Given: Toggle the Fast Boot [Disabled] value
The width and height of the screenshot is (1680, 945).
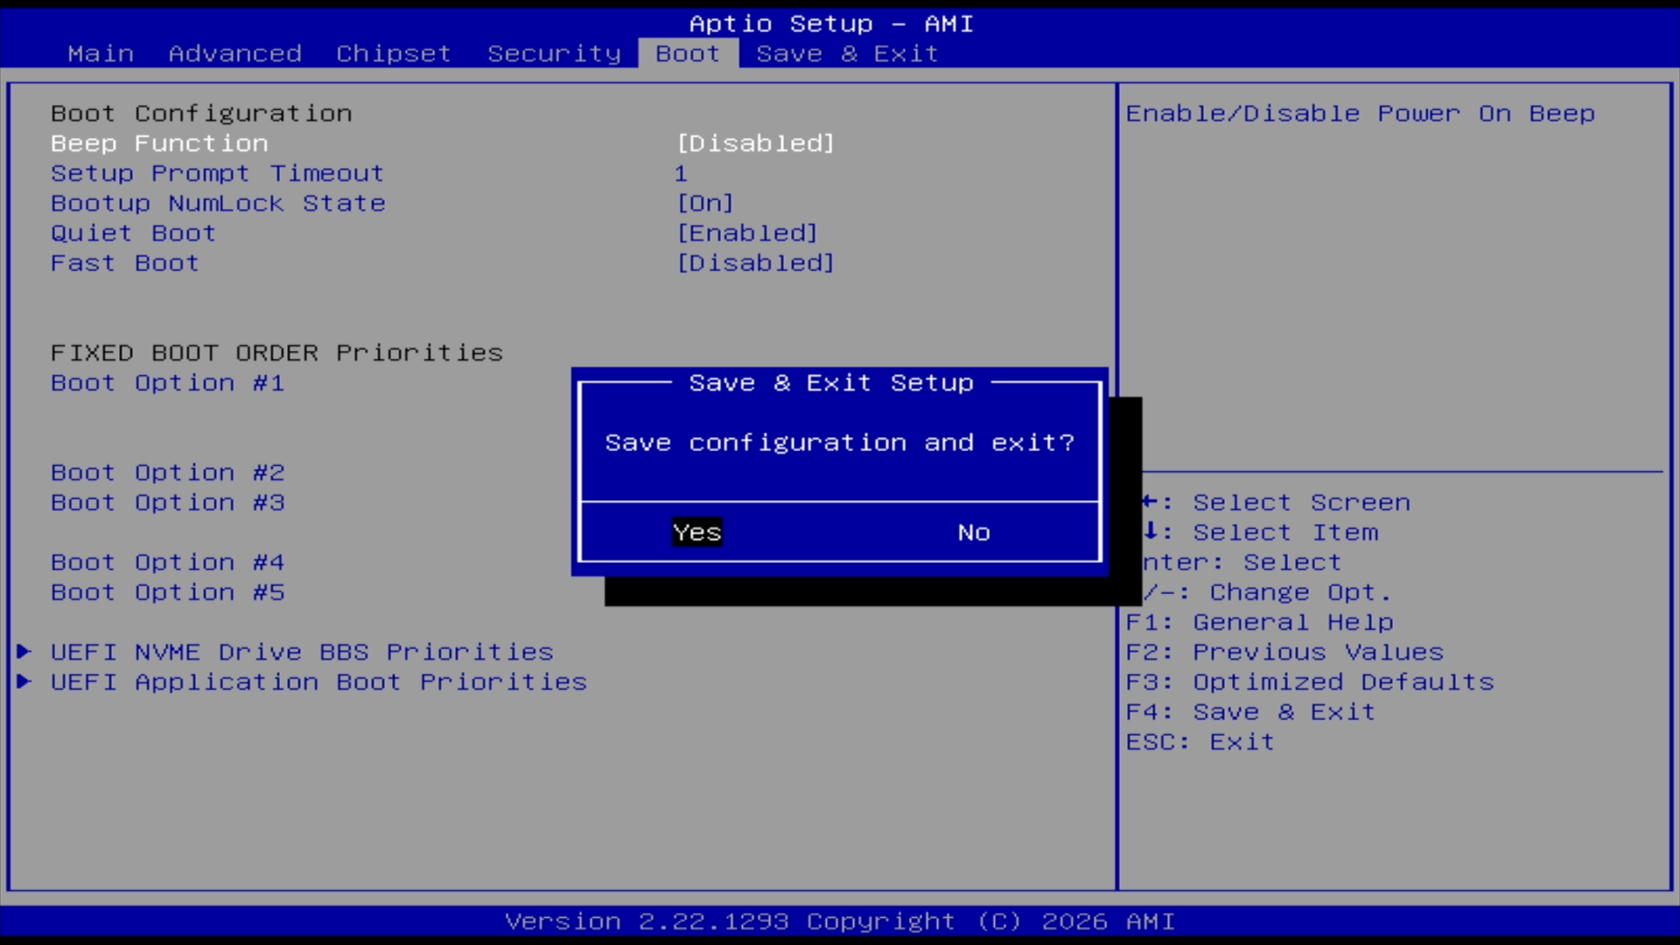Looking at the screenshot, I should [x=755, y=263].
